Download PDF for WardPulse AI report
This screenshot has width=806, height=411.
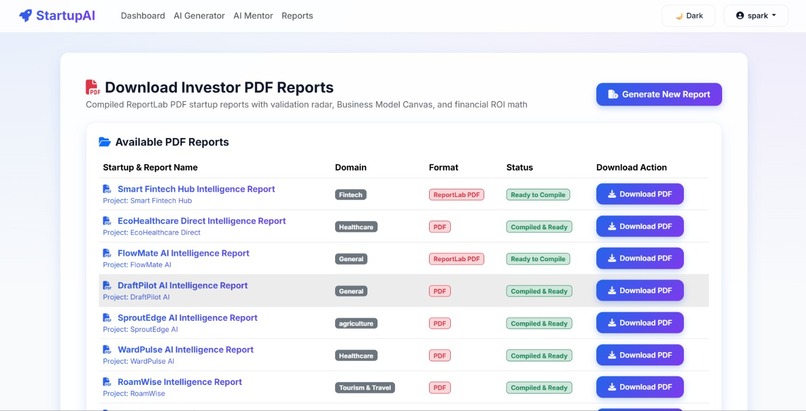tap(640, 355)
